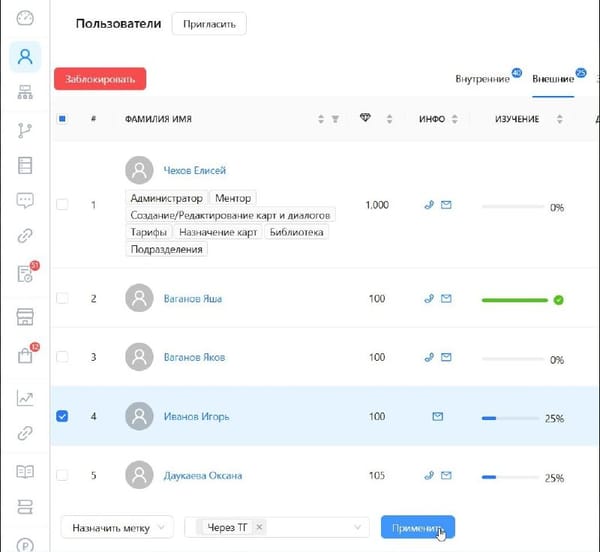Click the upper link chain icon in sidebar
This screenshot has height=552, width=600.
coord(25,236)
